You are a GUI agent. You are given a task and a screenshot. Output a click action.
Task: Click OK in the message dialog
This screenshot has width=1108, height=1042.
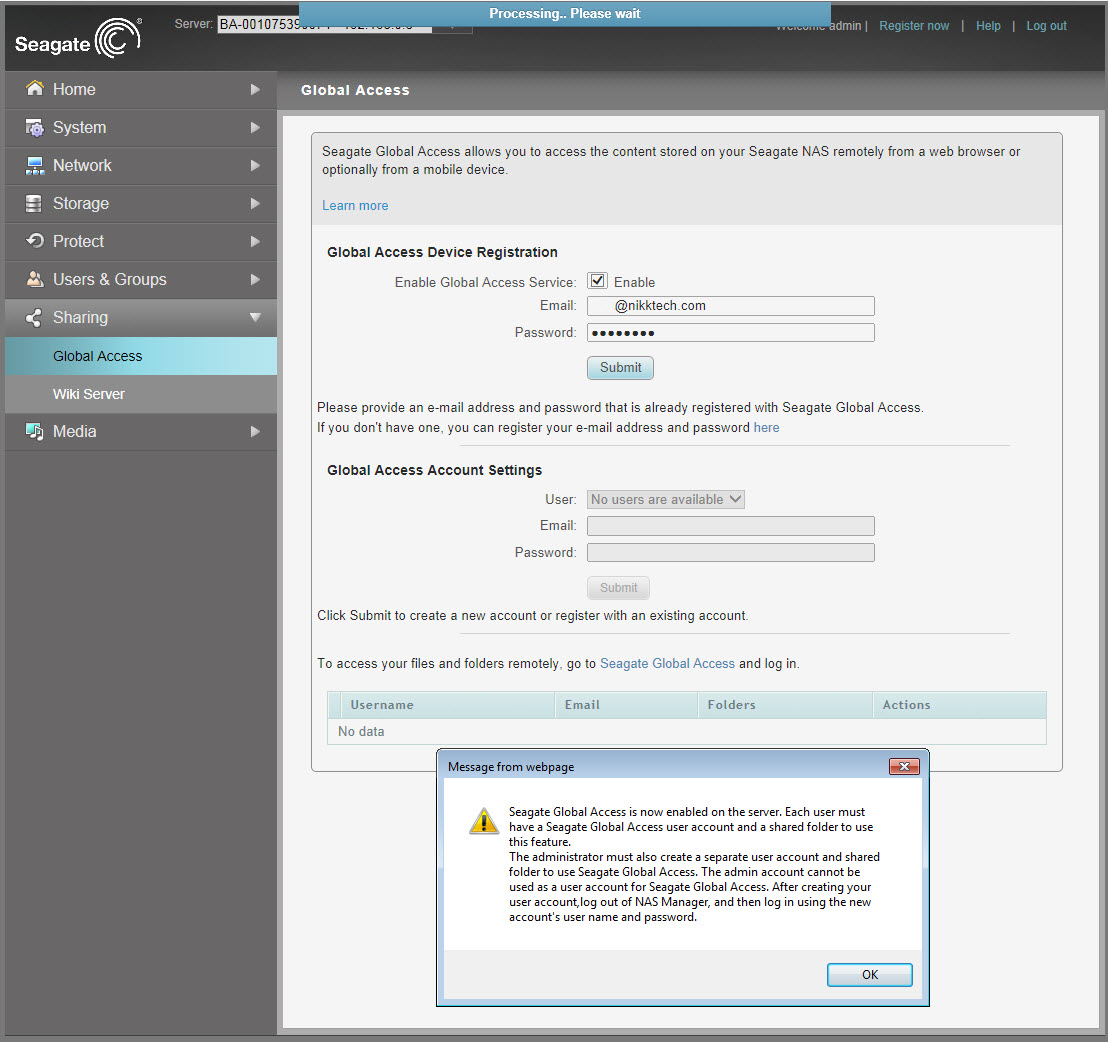tap(869, 974)
